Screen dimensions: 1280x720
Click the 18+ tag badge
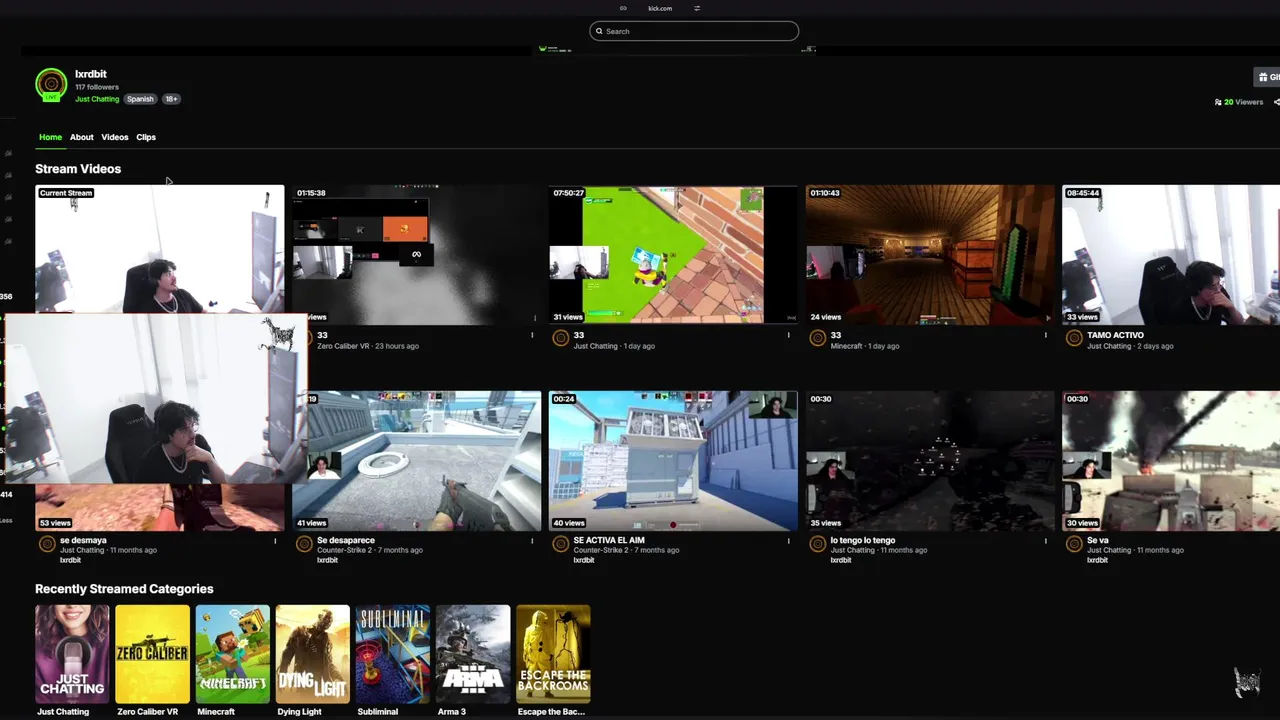click(171, 99)
